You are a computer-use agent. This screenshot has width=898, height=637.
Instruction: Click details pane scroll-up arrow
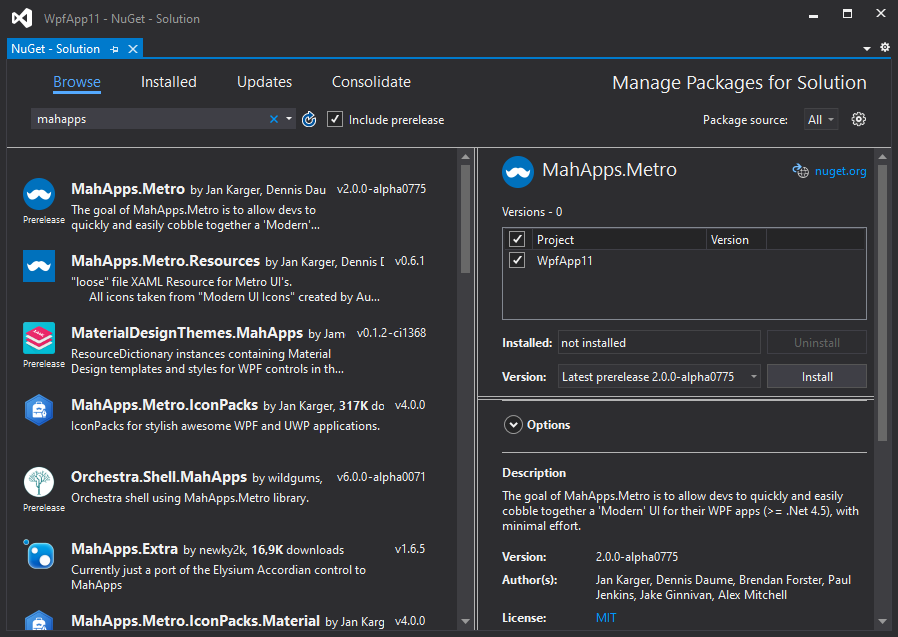(882, 156)
